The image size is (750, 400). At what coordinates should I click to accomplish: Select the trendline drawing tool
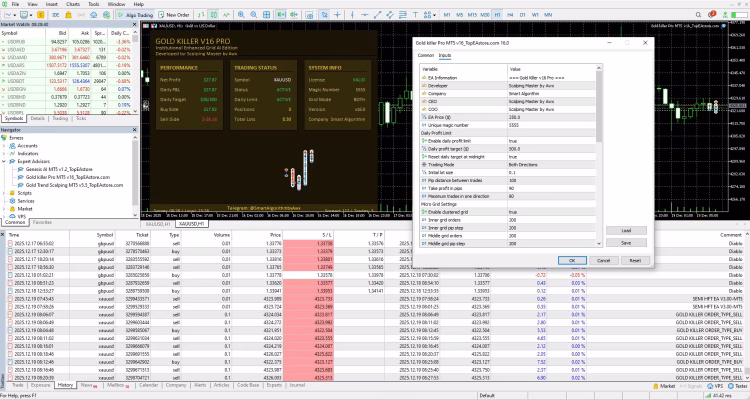pos(377,15)
